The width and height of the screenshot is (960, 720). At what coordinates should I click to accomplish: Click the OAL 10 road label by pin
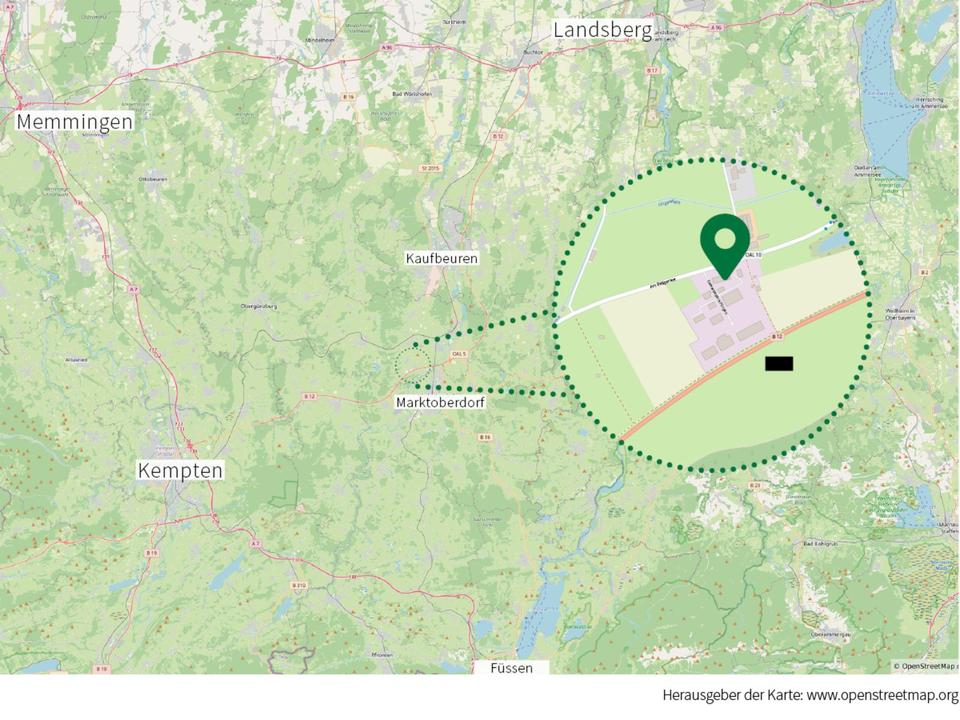754,254
